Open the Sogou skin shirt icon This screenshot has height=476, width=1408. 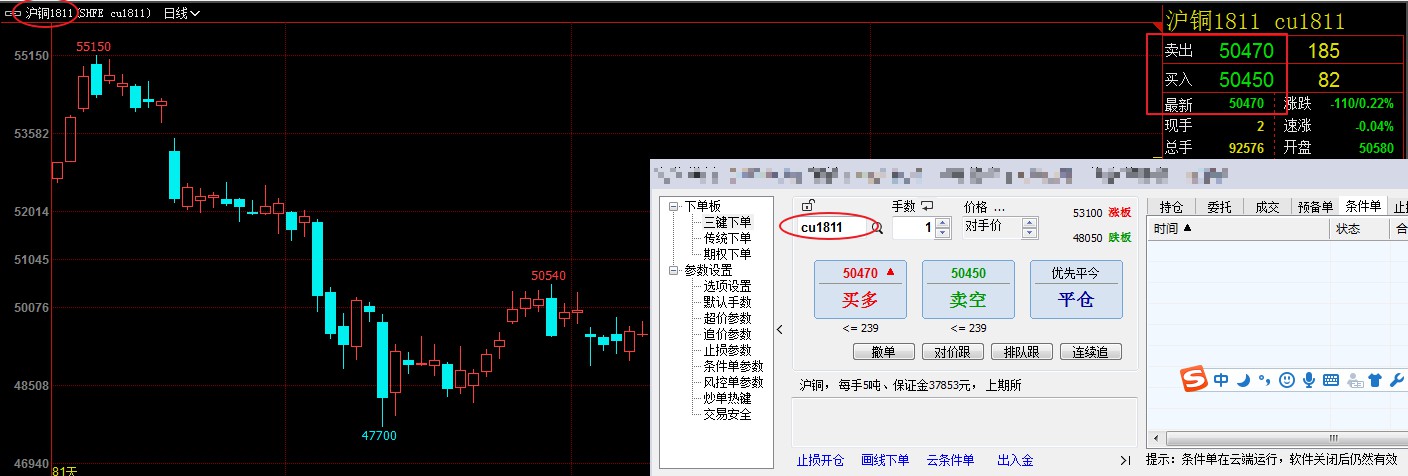[1375, 380]
